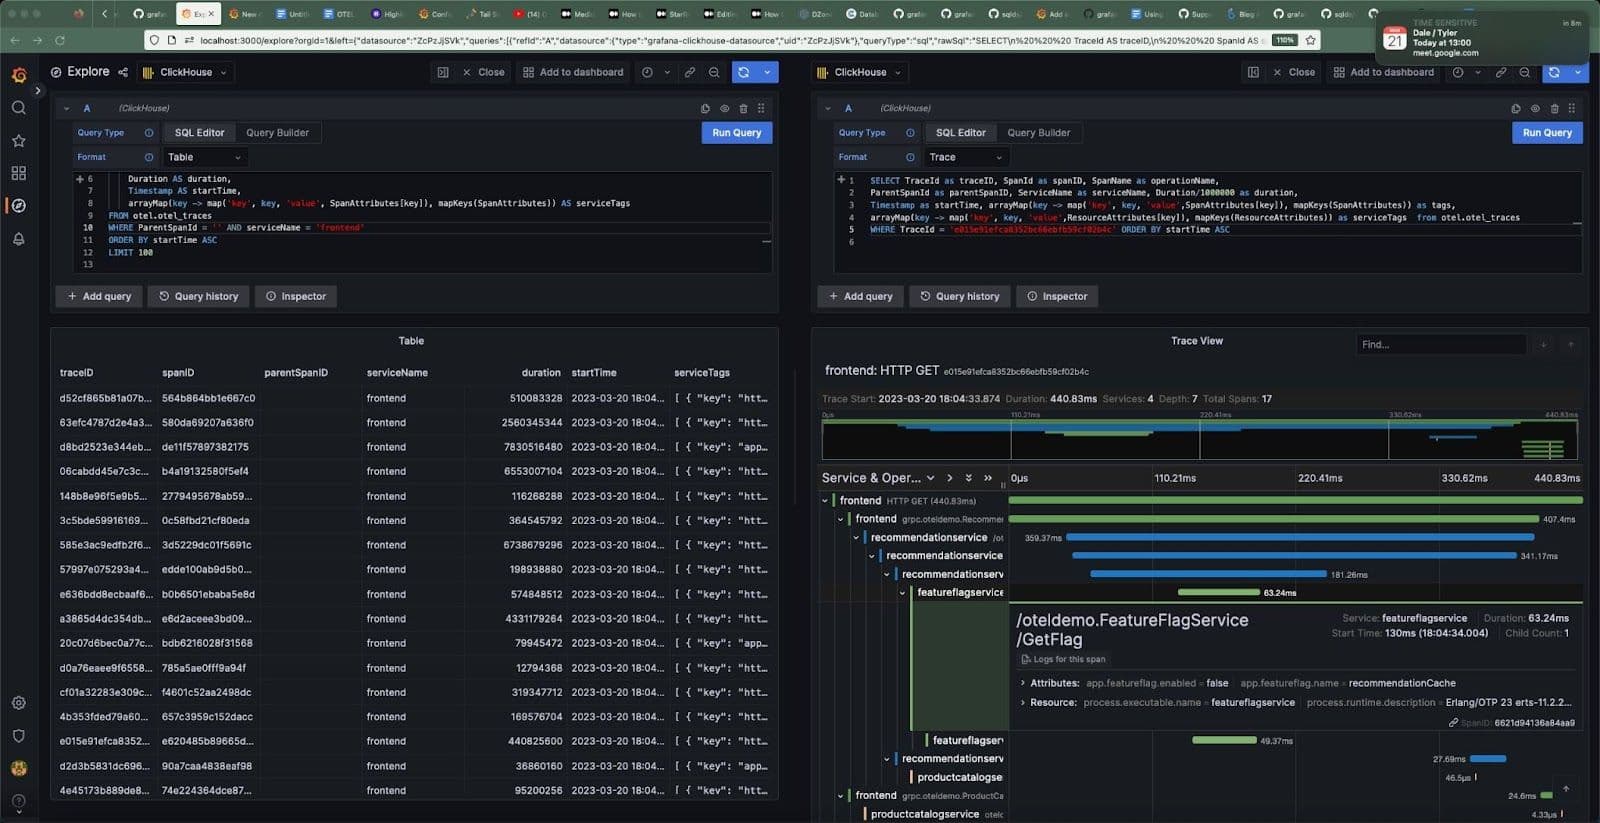
Task: Open Logs for this span
Action: point(1063,659)
